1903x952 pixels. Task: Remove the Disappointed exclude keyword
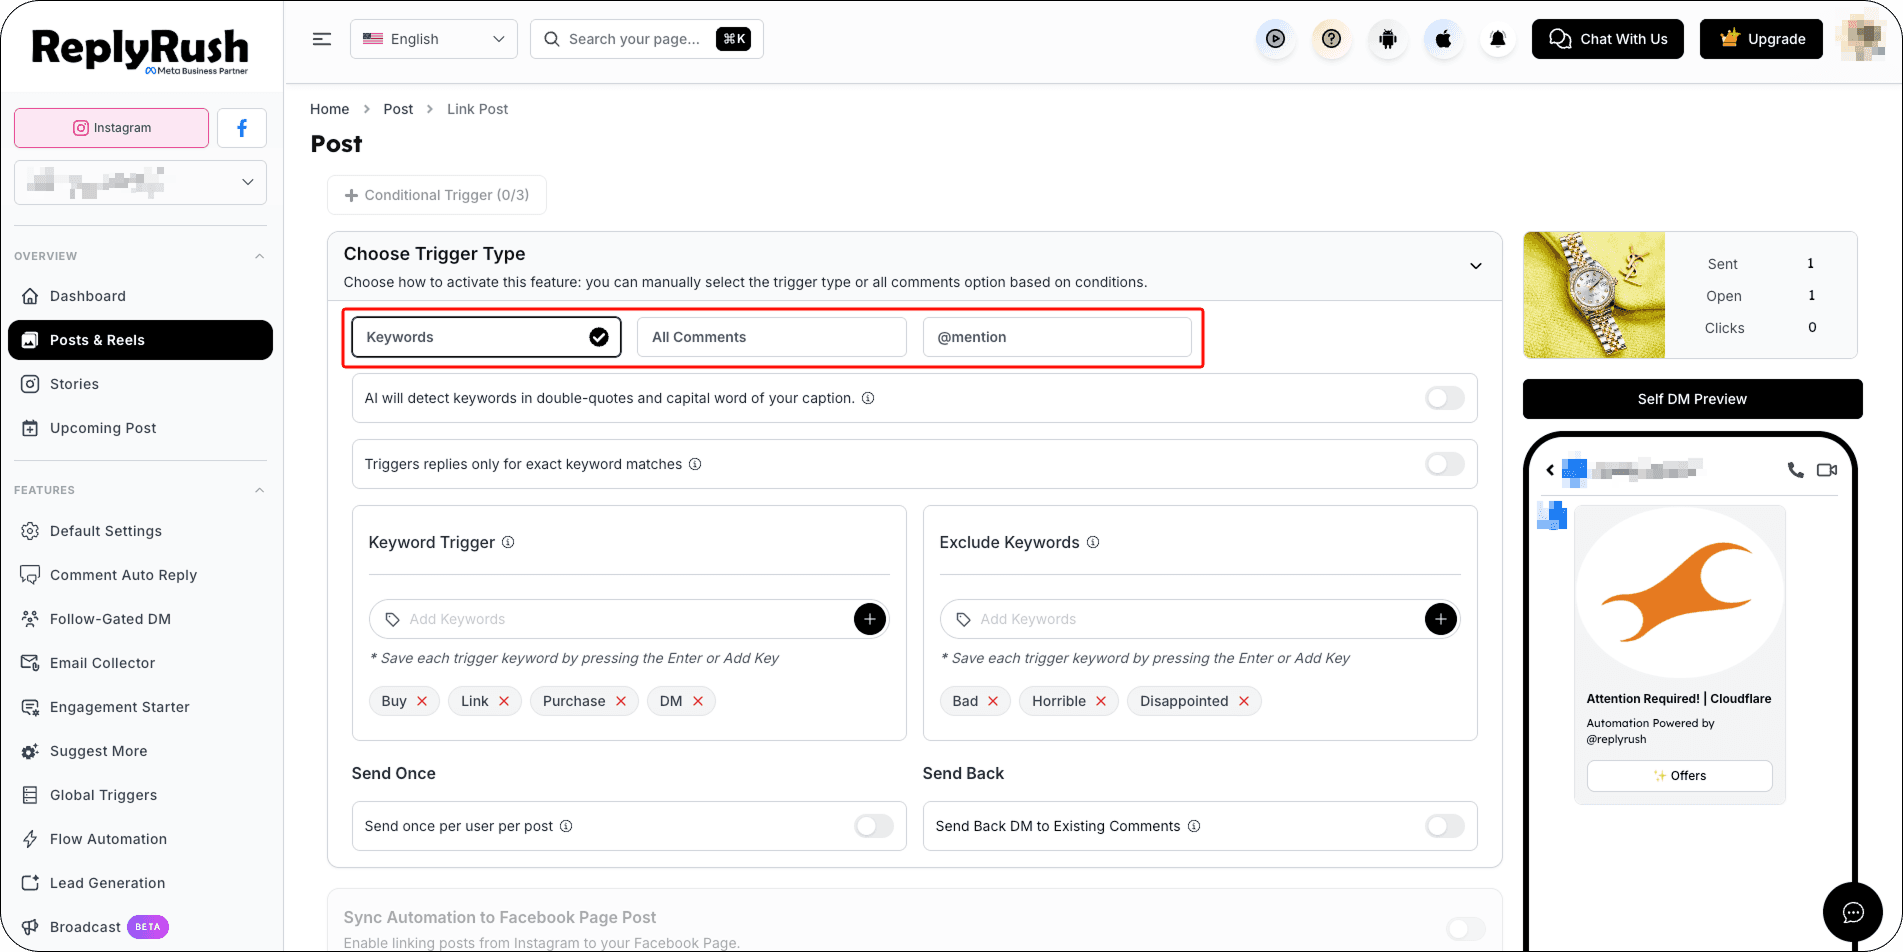(x=1244, y=701)
